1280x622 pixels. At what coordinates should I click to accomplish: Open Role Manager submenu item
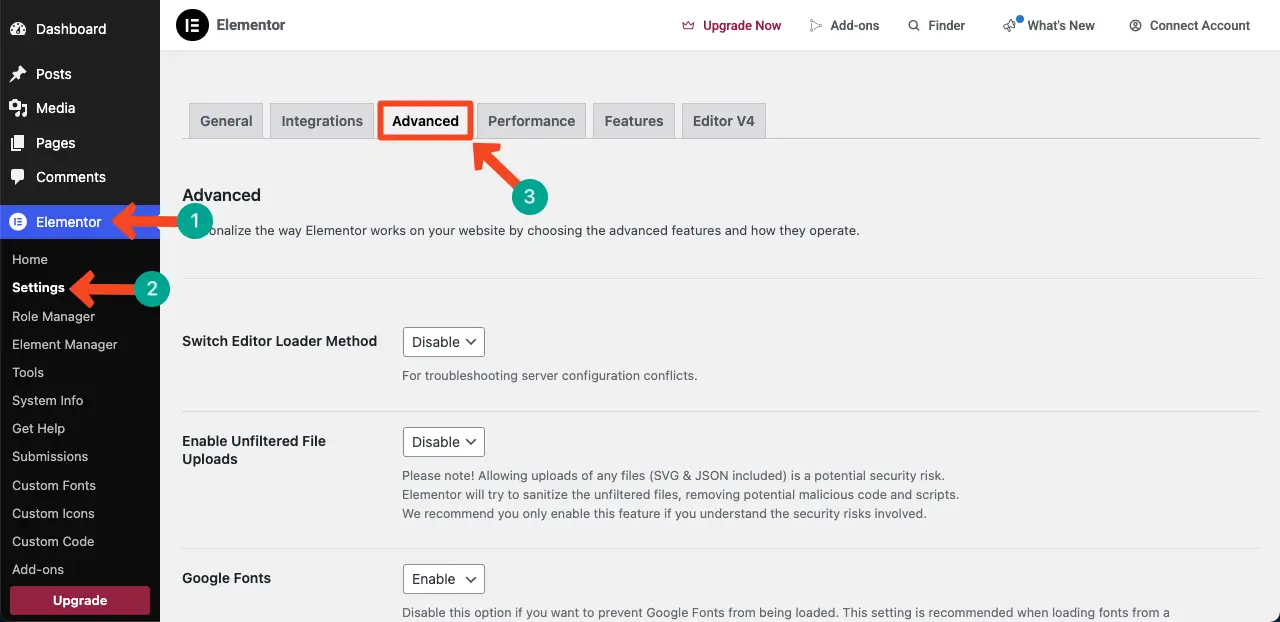pyautogui.click(x=53, y=316)
